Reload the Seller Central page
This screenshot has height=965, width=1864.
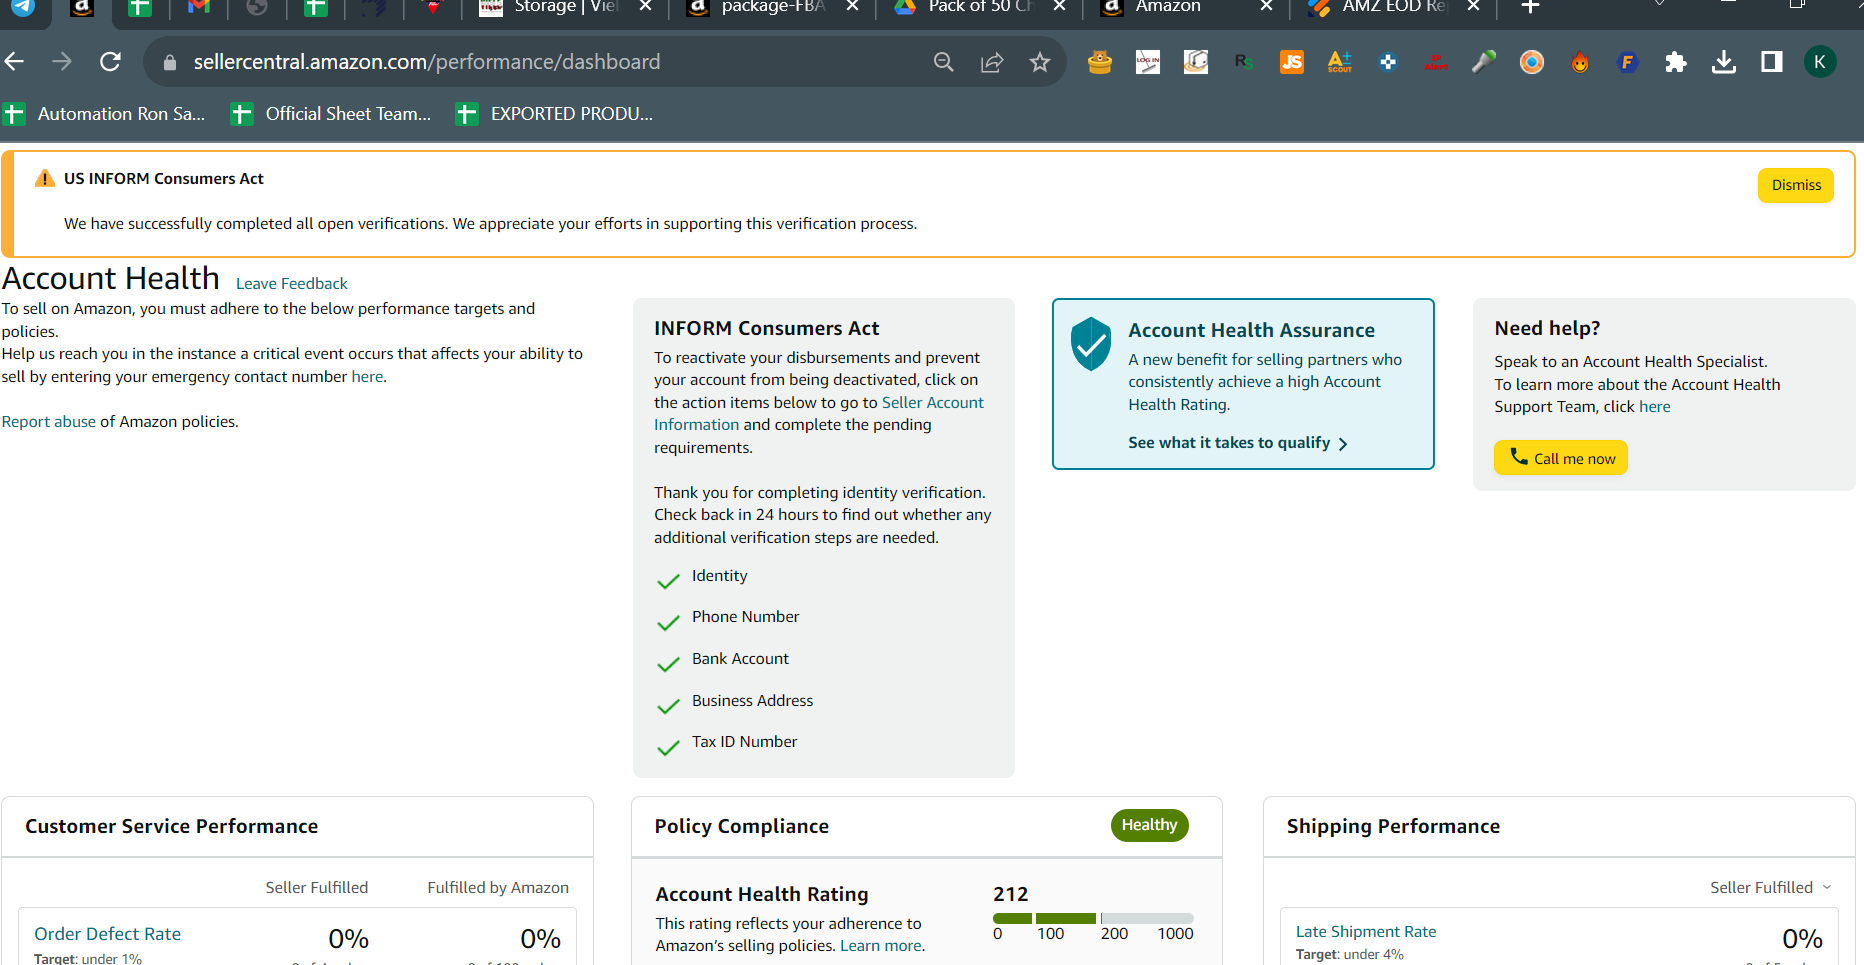[x=110, y=62]
